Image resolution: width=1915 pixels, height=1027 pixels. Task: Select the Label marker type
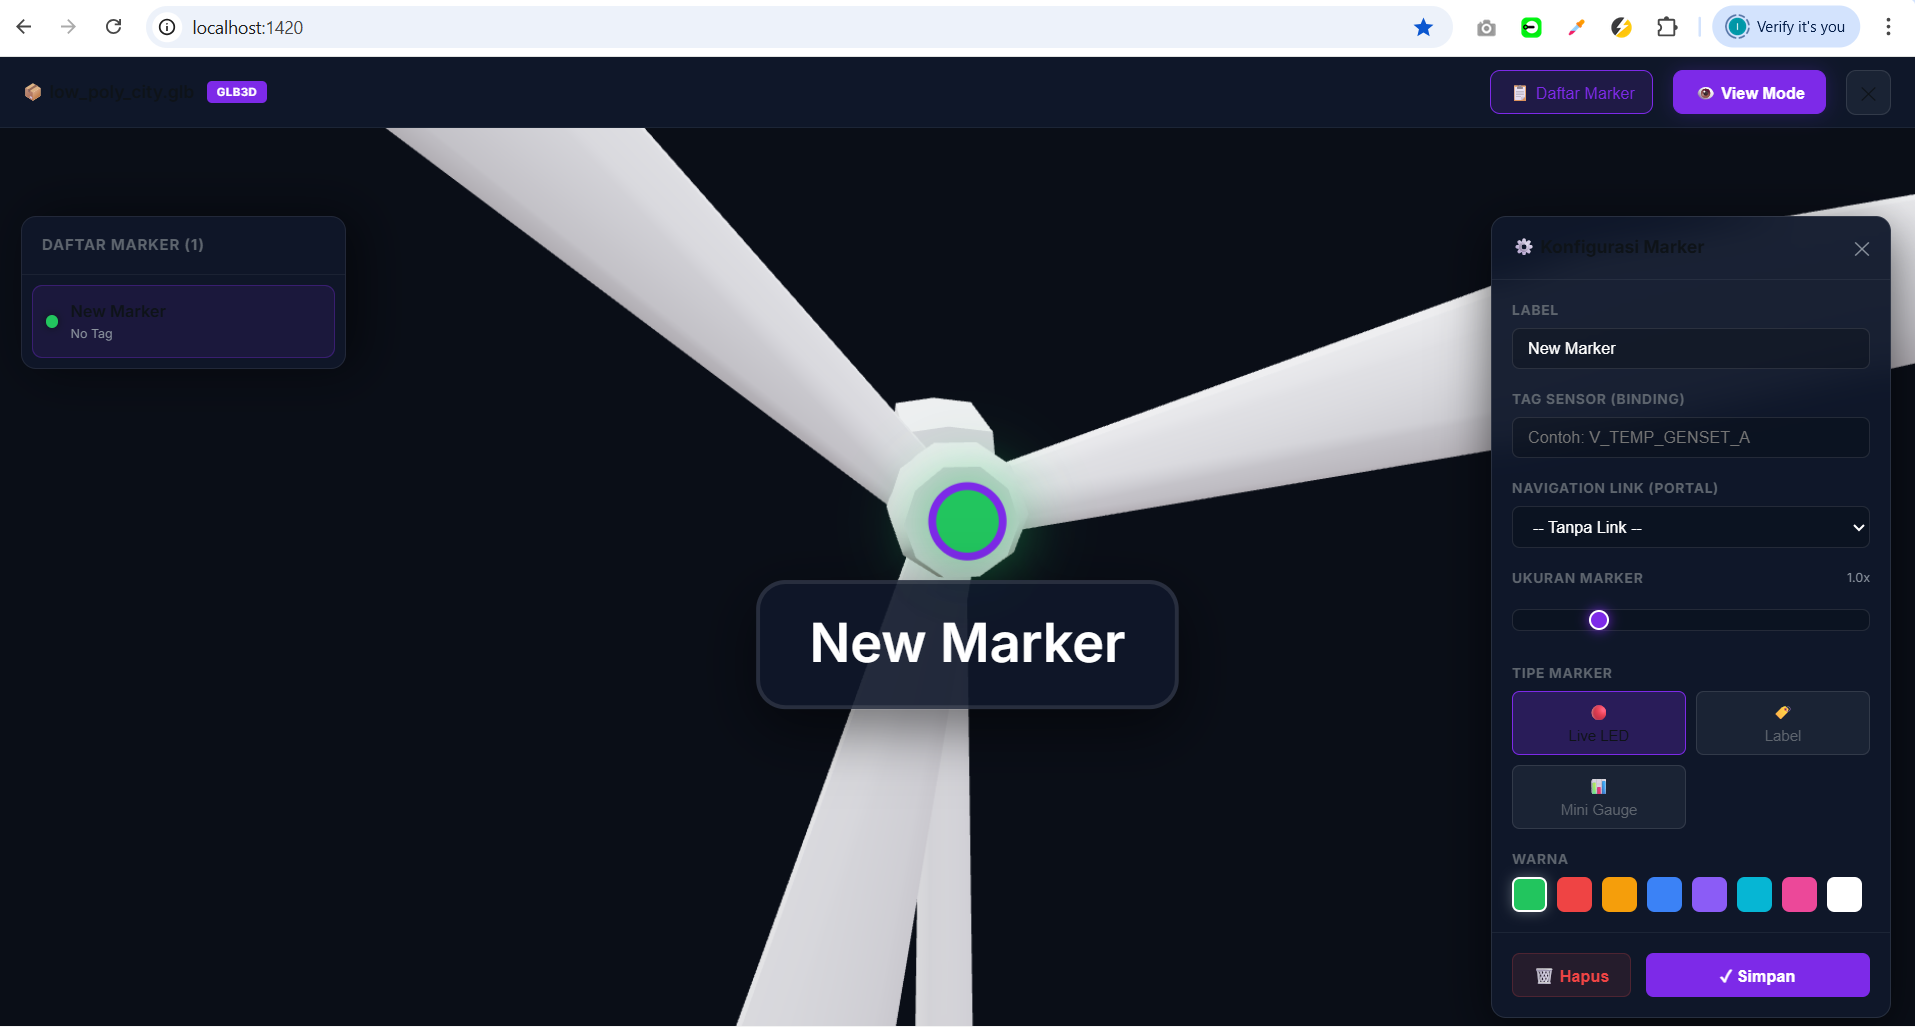coord(1782,723)
